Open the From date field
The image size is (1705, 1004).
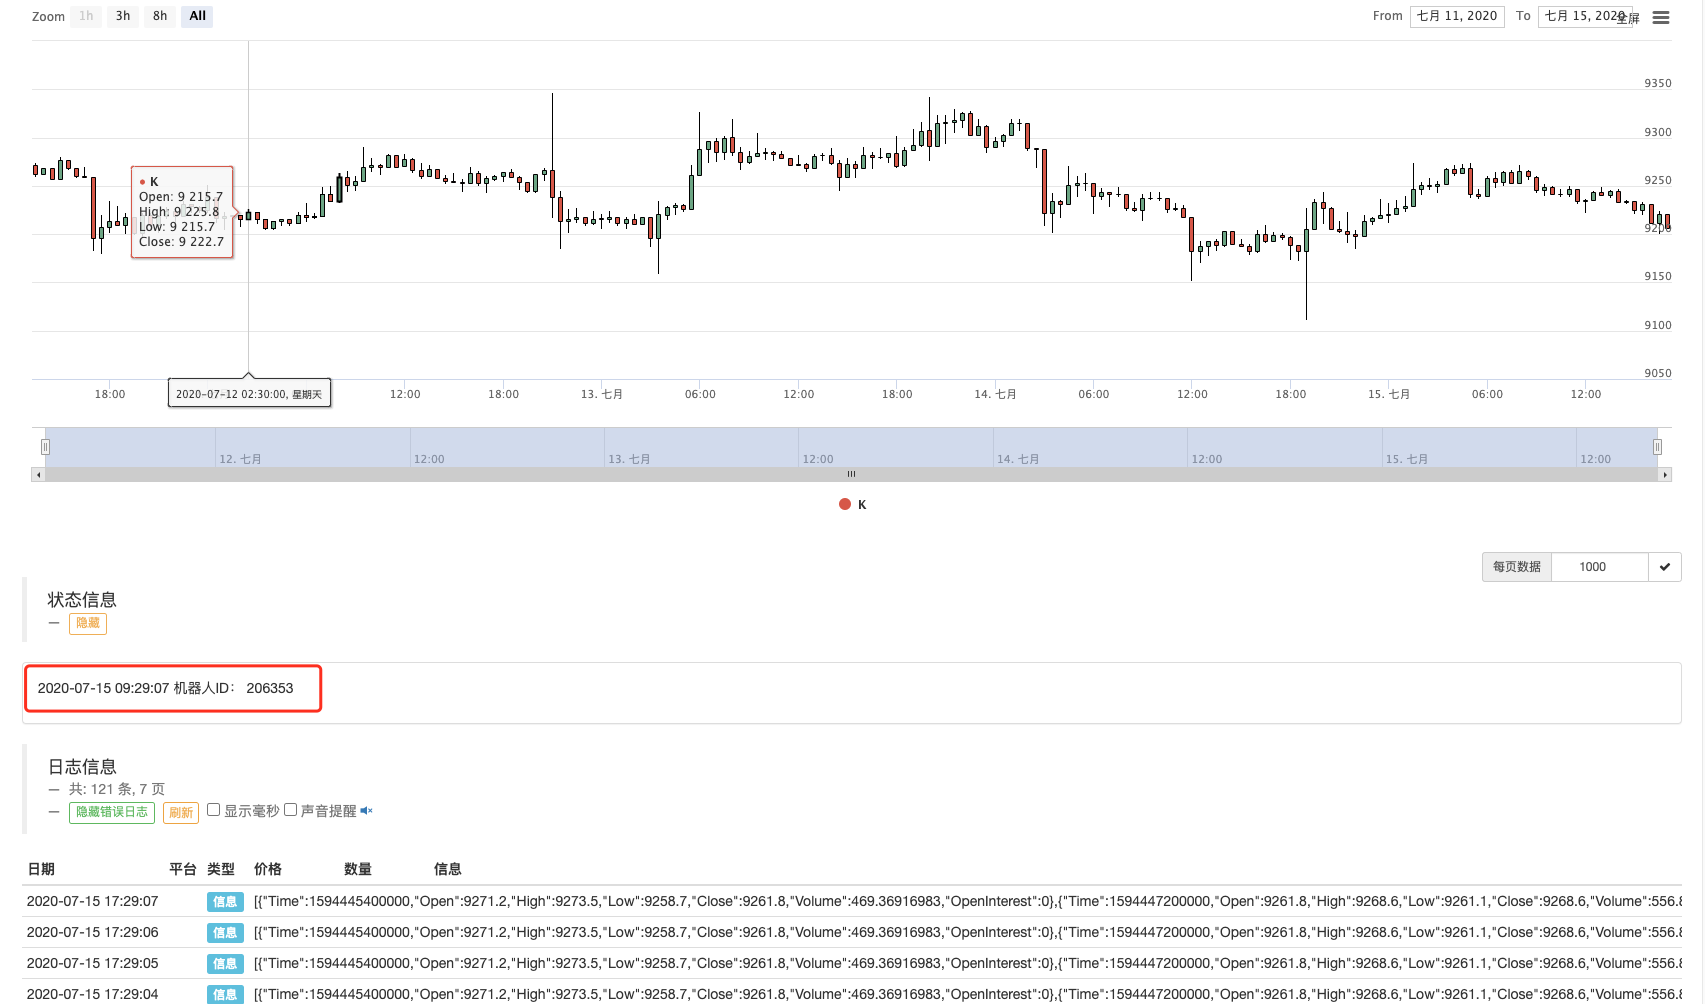(1456, 16)
